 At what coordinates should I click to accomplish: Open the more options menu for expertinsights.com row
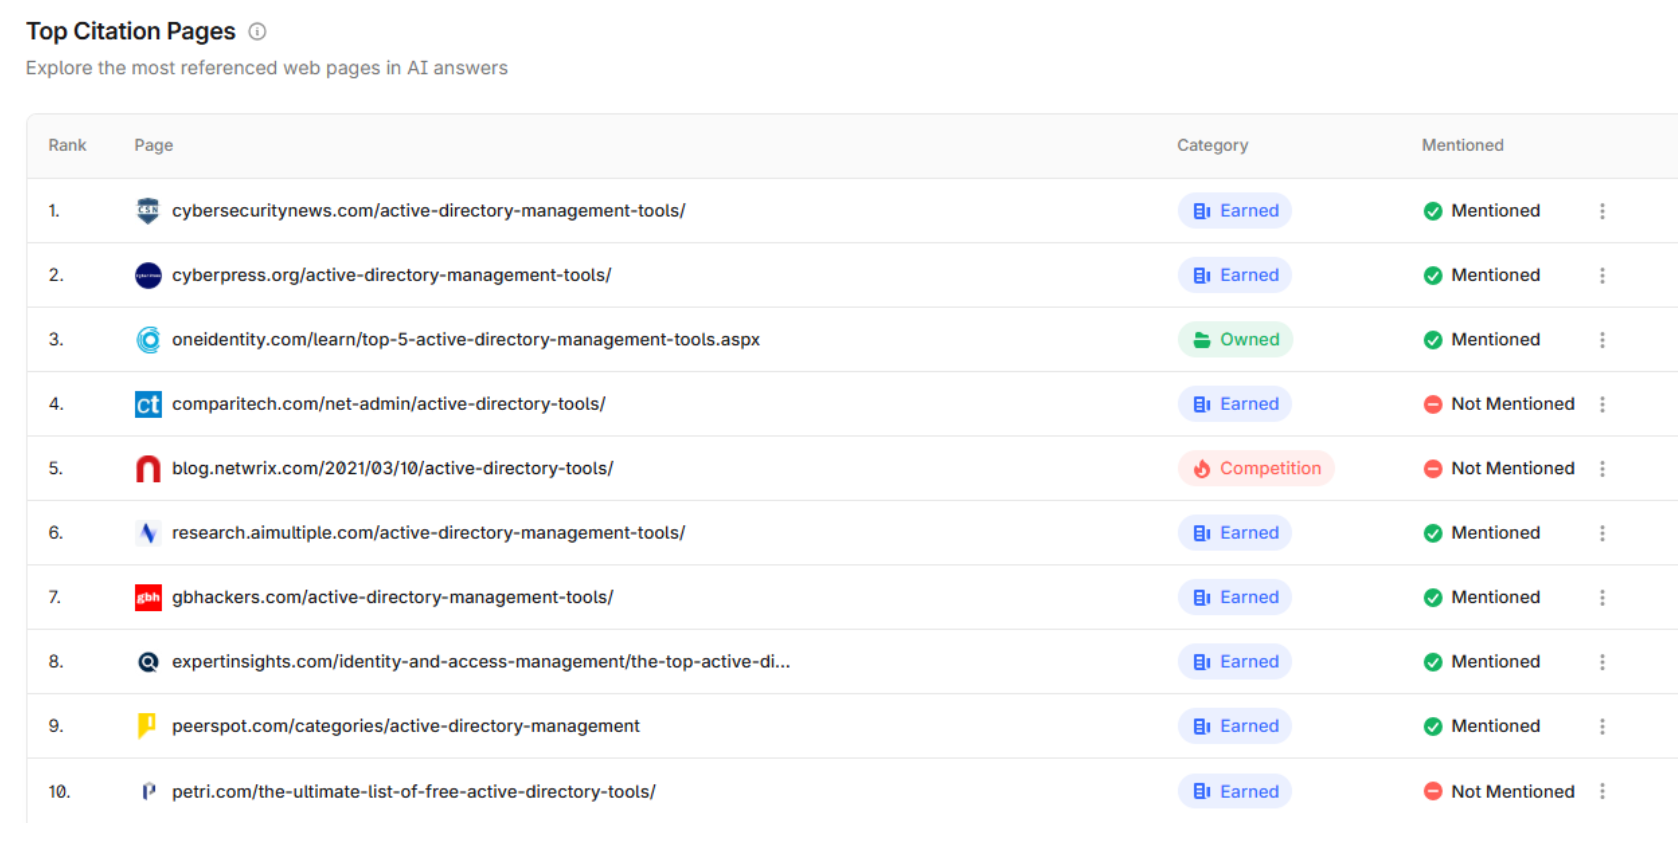1602,662
